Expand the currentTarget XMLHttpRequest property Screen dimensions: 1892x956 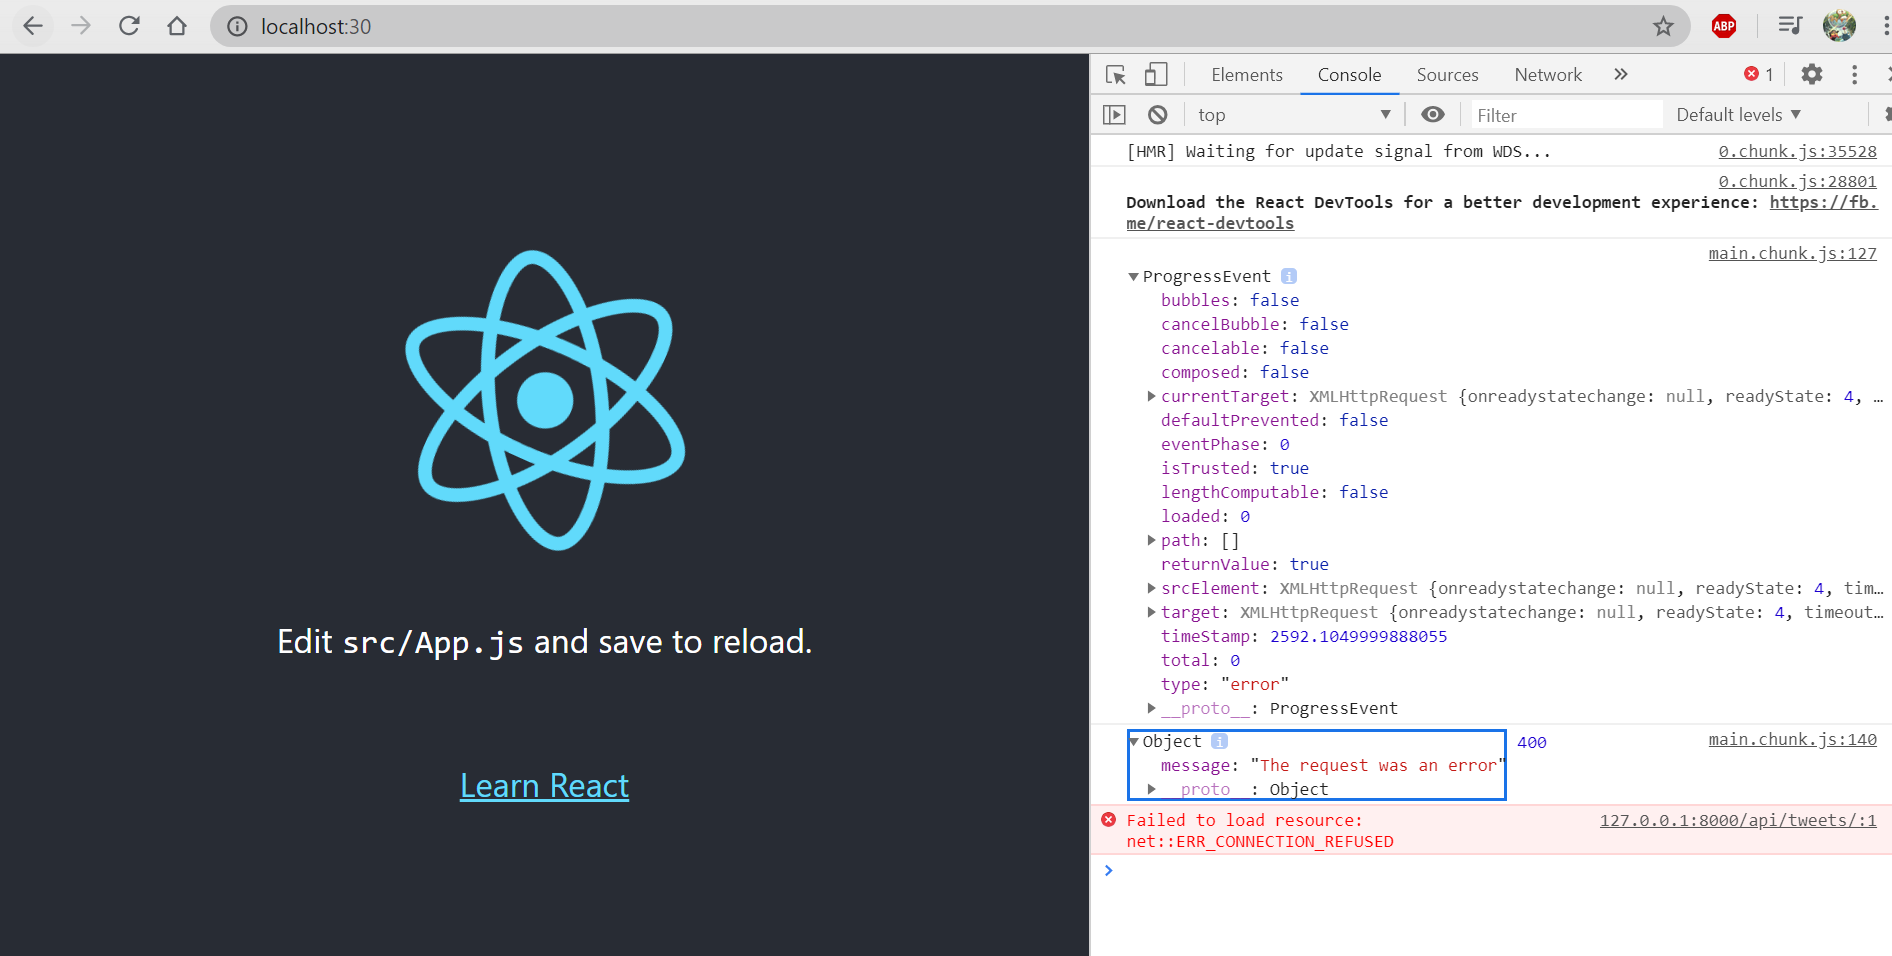click(x=1151, y=396)
